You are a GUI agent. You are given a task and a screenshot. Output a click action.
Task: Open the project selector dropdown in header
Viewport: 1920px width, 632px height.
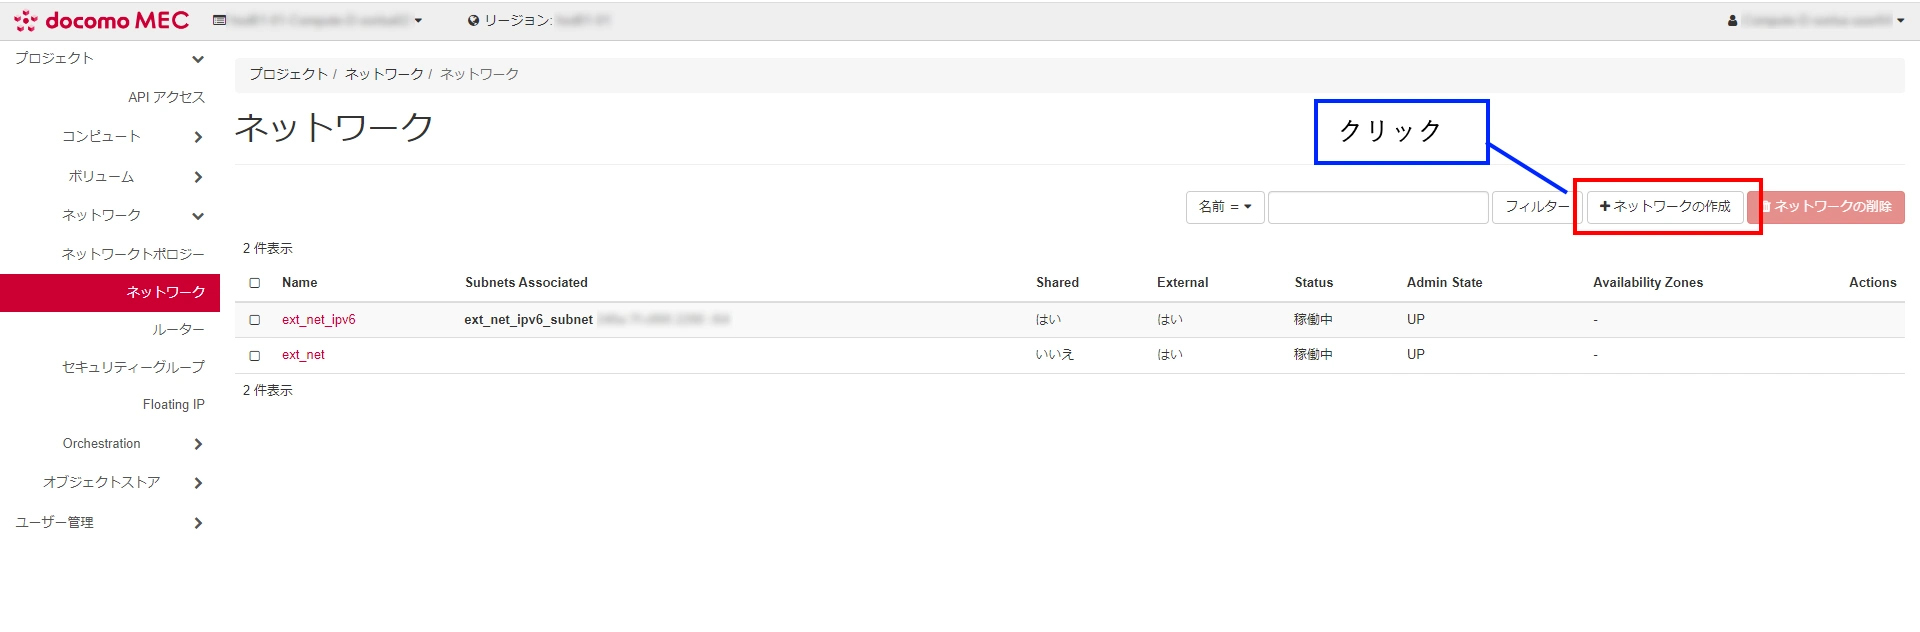coord(318,21)
